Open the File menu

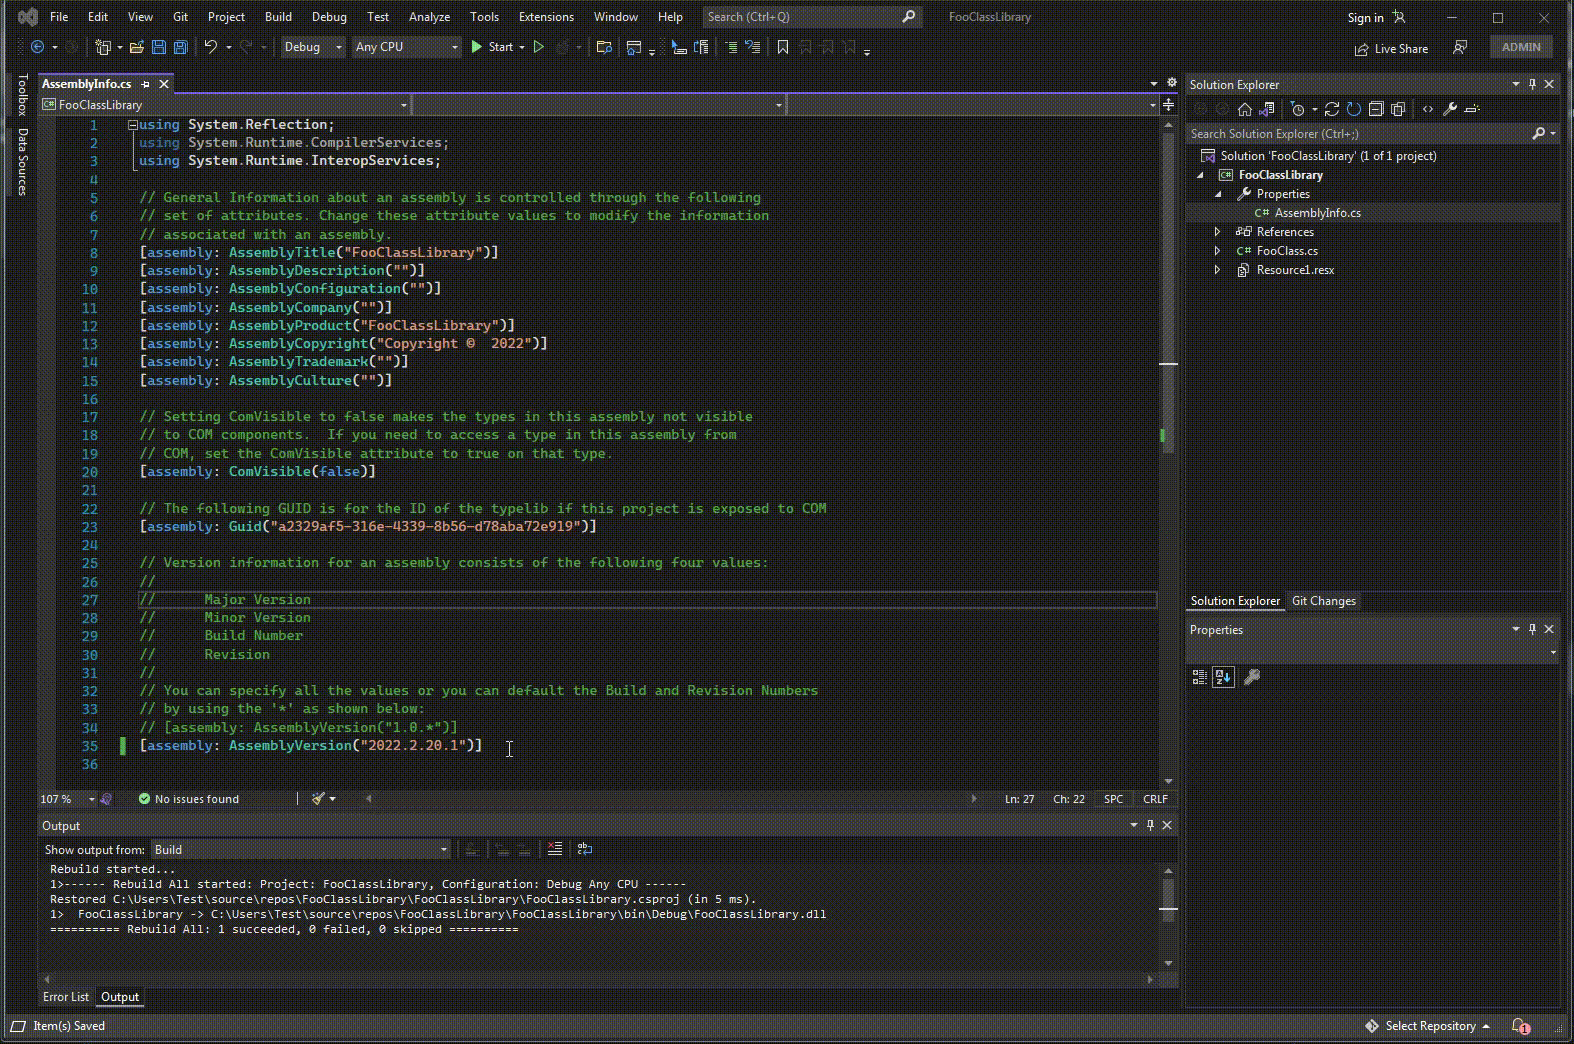point(59,17)
